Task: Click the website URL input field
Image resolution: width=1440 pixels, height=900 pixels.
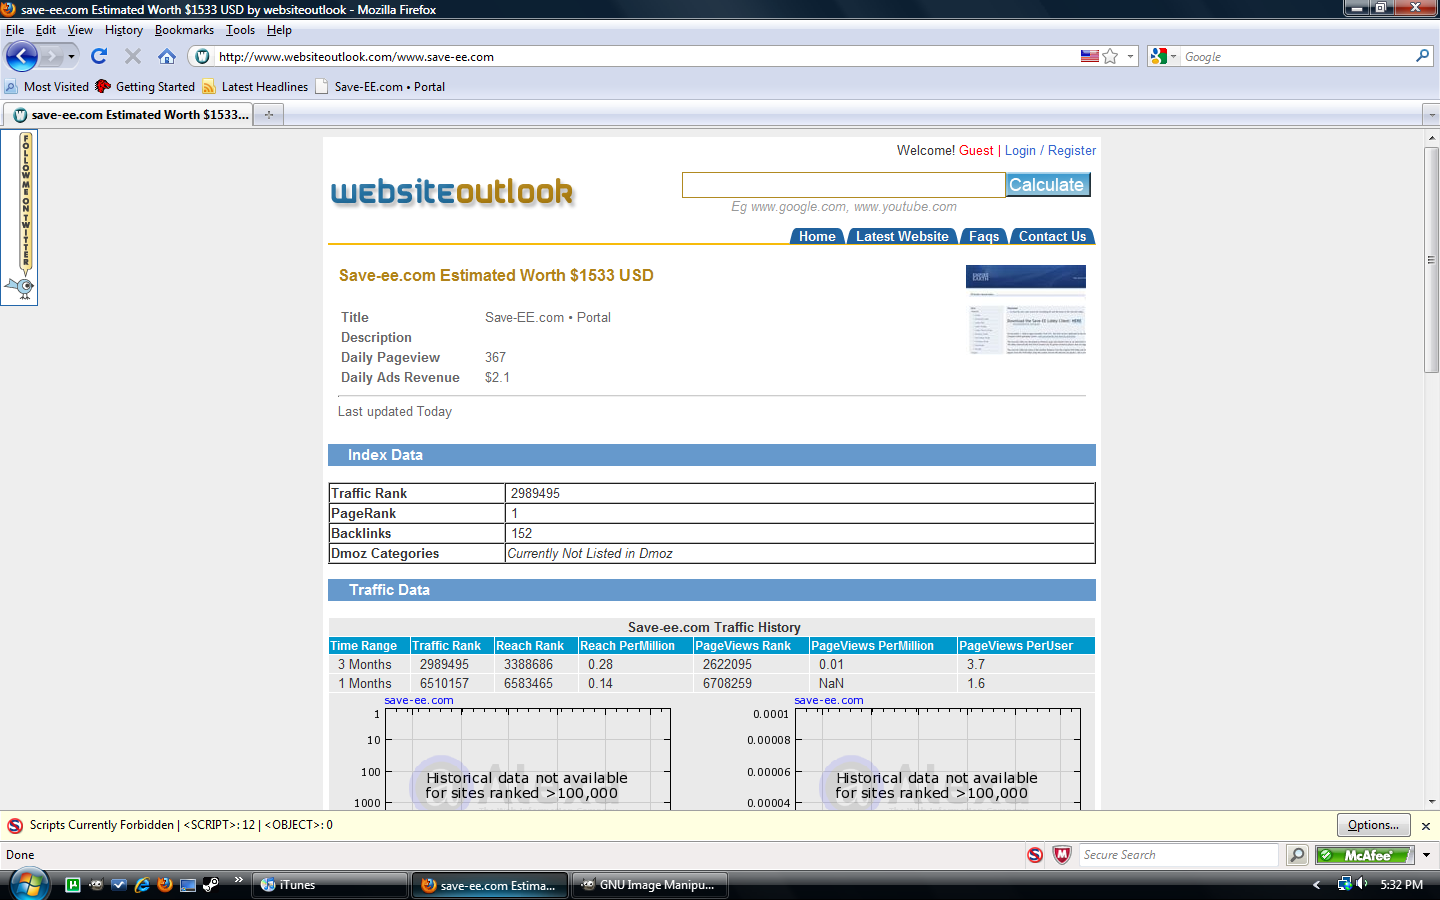Action: [x=843, y=185]
